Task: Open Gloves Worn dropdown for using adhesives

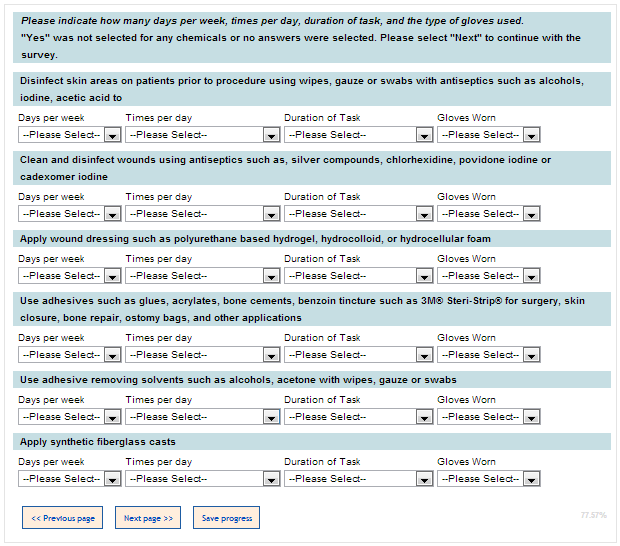Action: [488, 355]
